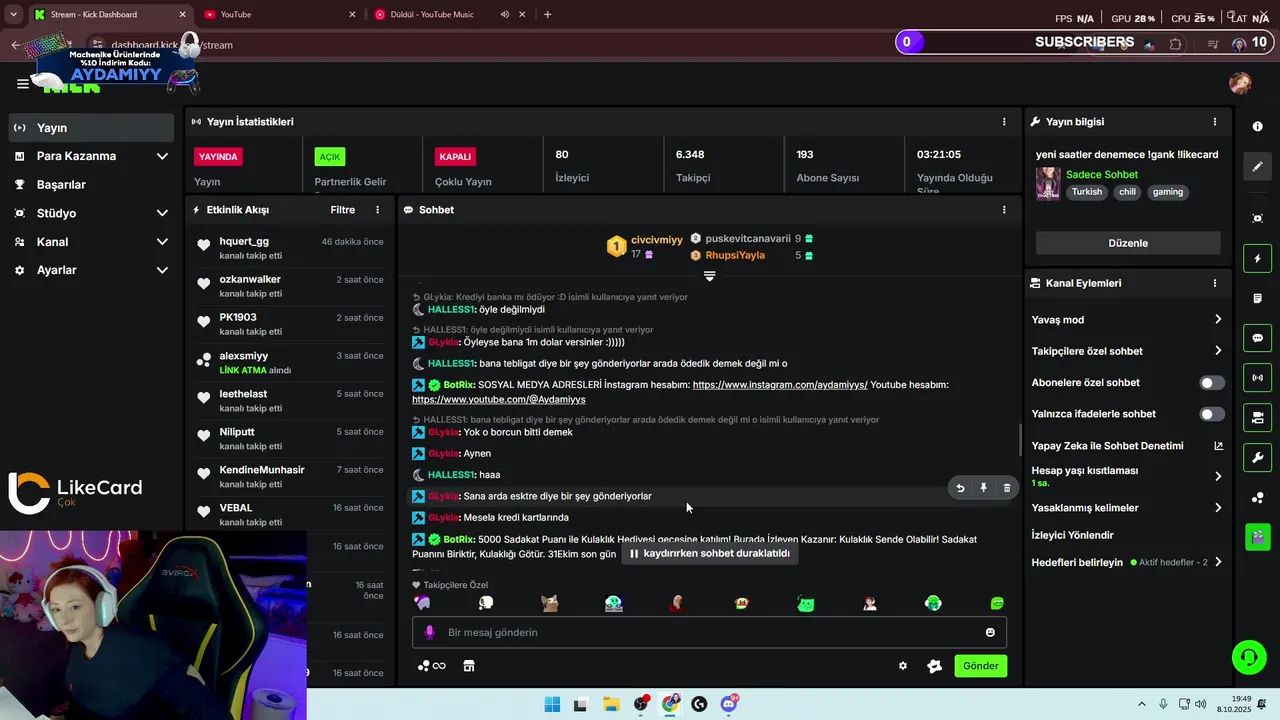Open the Kanal Eylemleri three-dot menu

click(x=1215, y=283)
